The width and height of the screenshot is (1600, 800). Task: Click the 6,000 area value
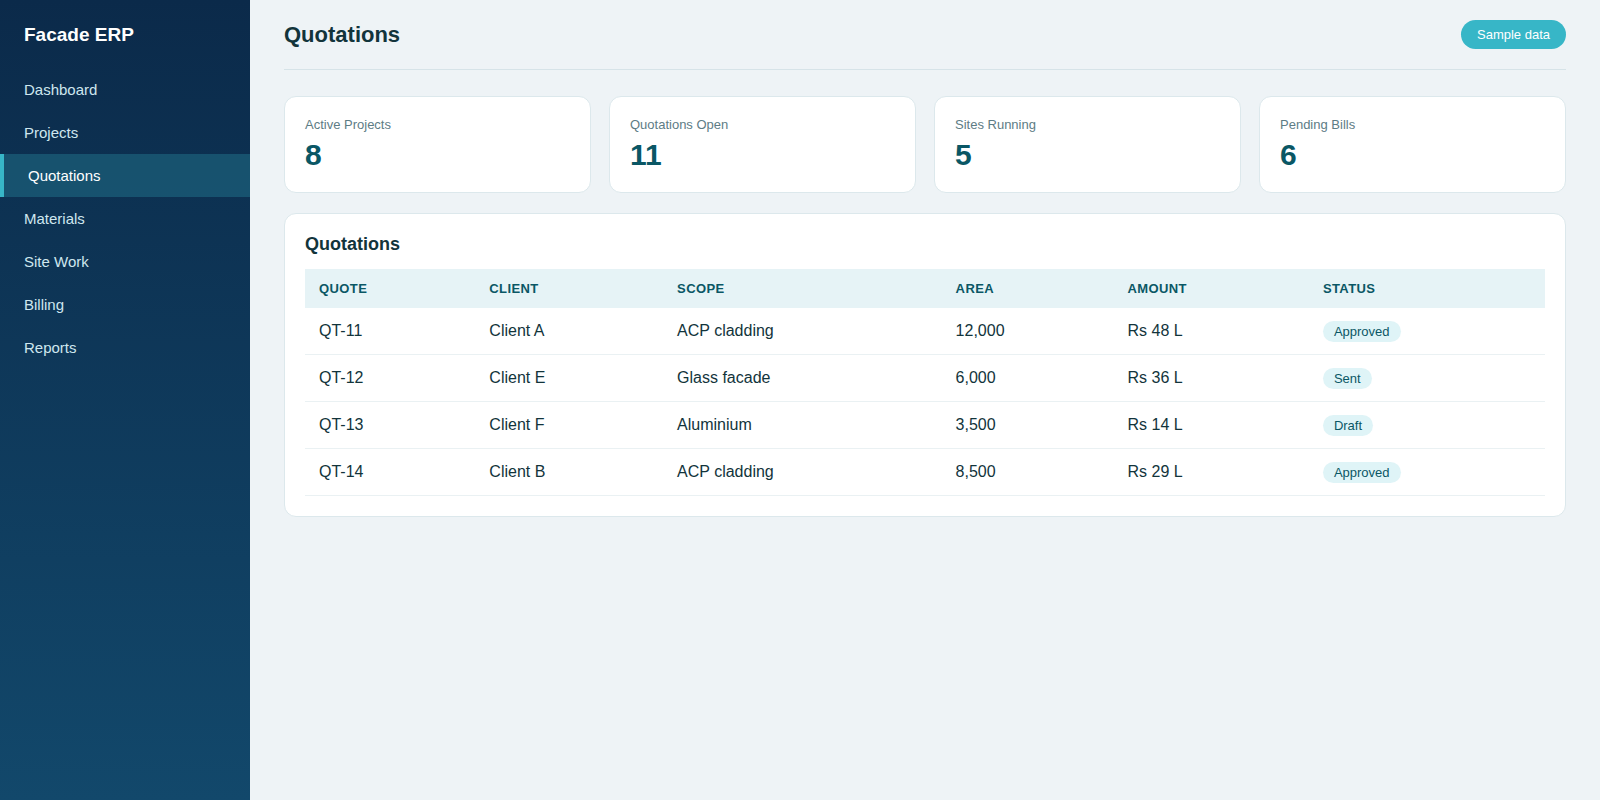[x=975, y=378]
